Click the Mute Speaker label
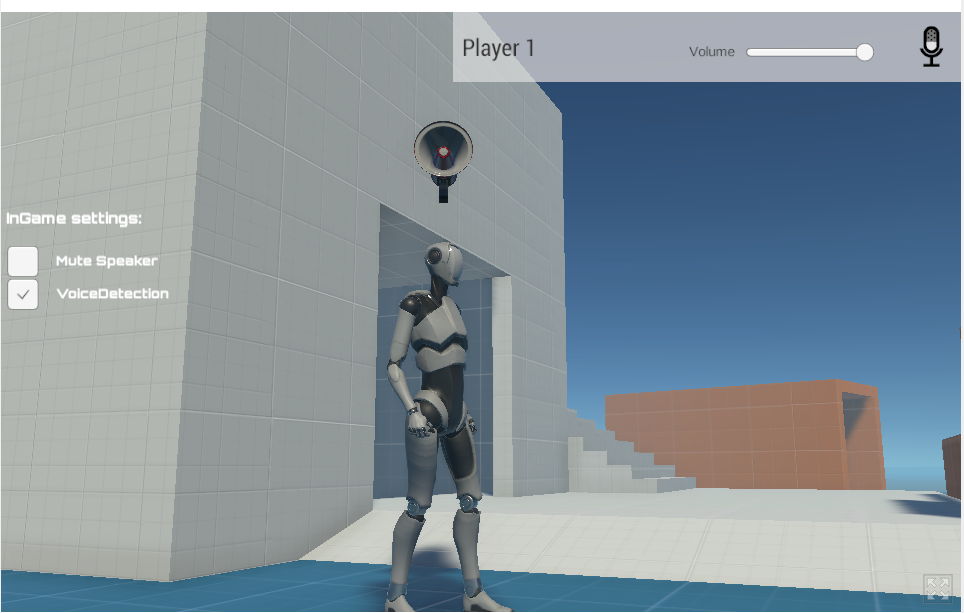The image size is (964, 613). point(107,261)
